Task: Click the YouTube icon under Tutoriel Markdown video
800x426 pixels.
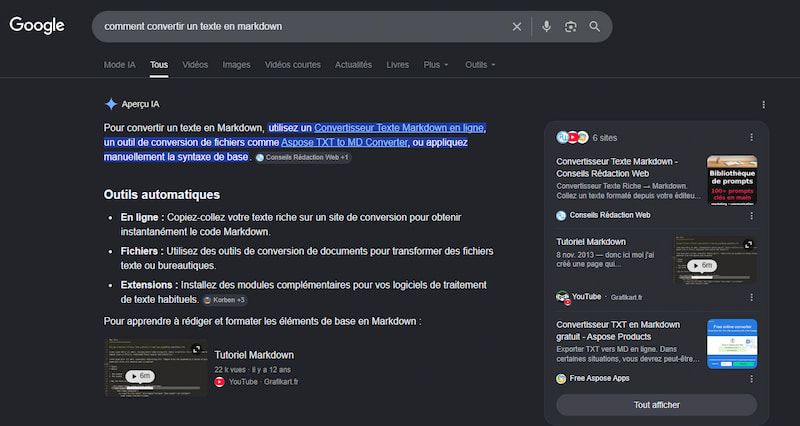Action: pyautogui.click(x=220, y=382)
